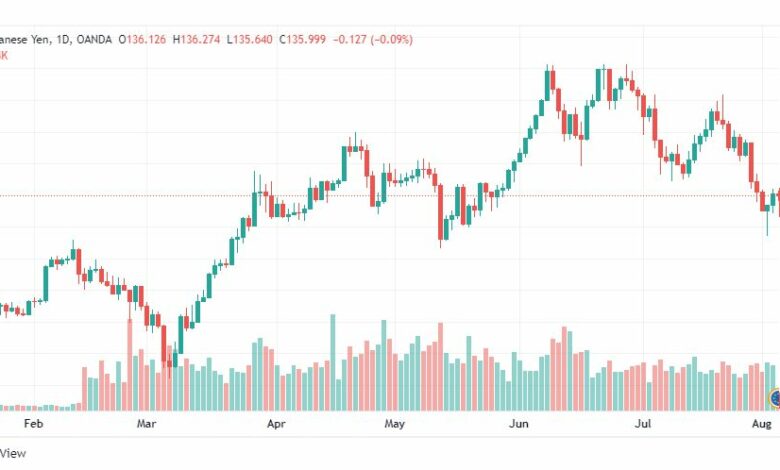The height and width of the screenshot is (470, 780).
Task: Click the May label on time axis
Action: (394, 424)
